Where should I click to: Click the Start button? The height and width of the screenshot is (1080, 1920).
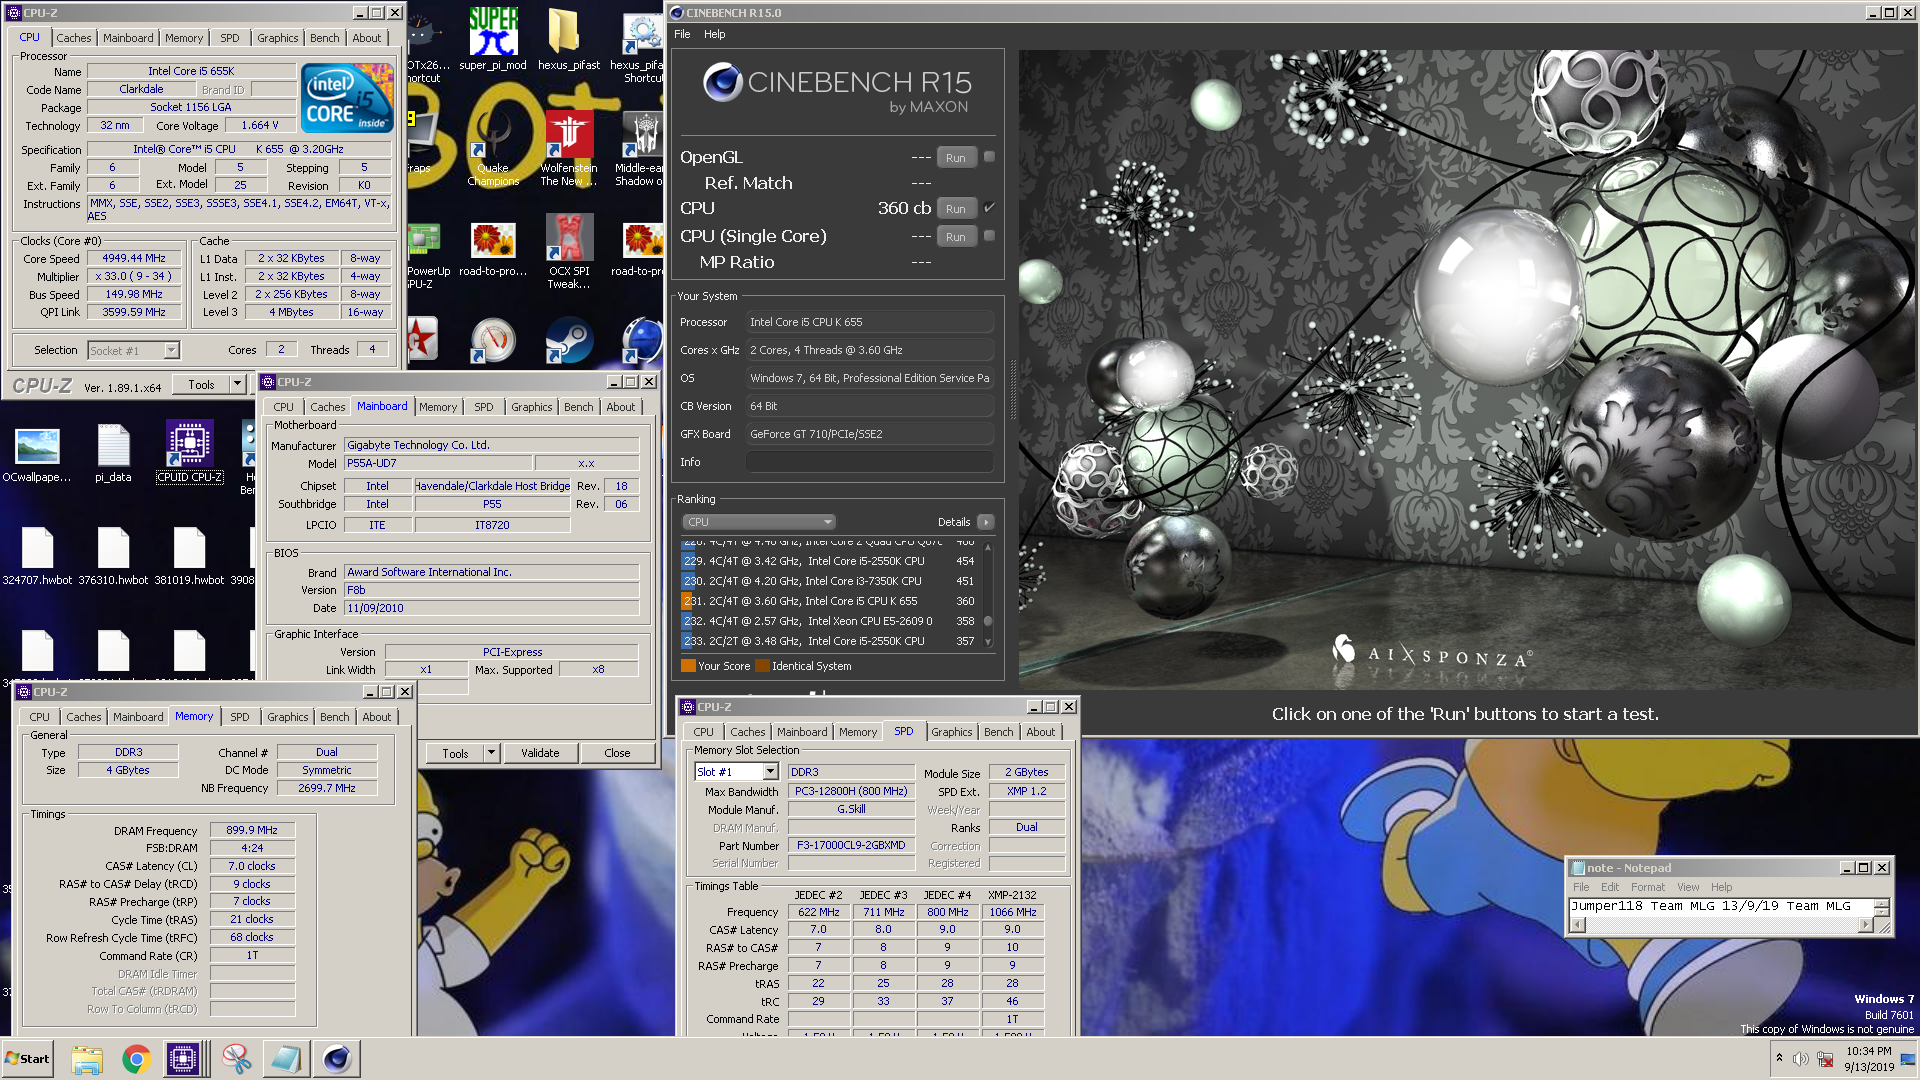pyautogui.click(x=27, y=1059)
